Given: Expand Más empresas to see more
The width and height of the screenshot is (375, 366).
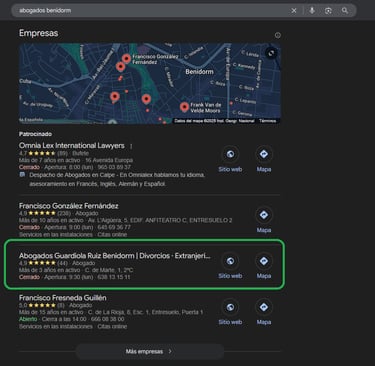Looking at the screenshot, I should coord(150,351).
